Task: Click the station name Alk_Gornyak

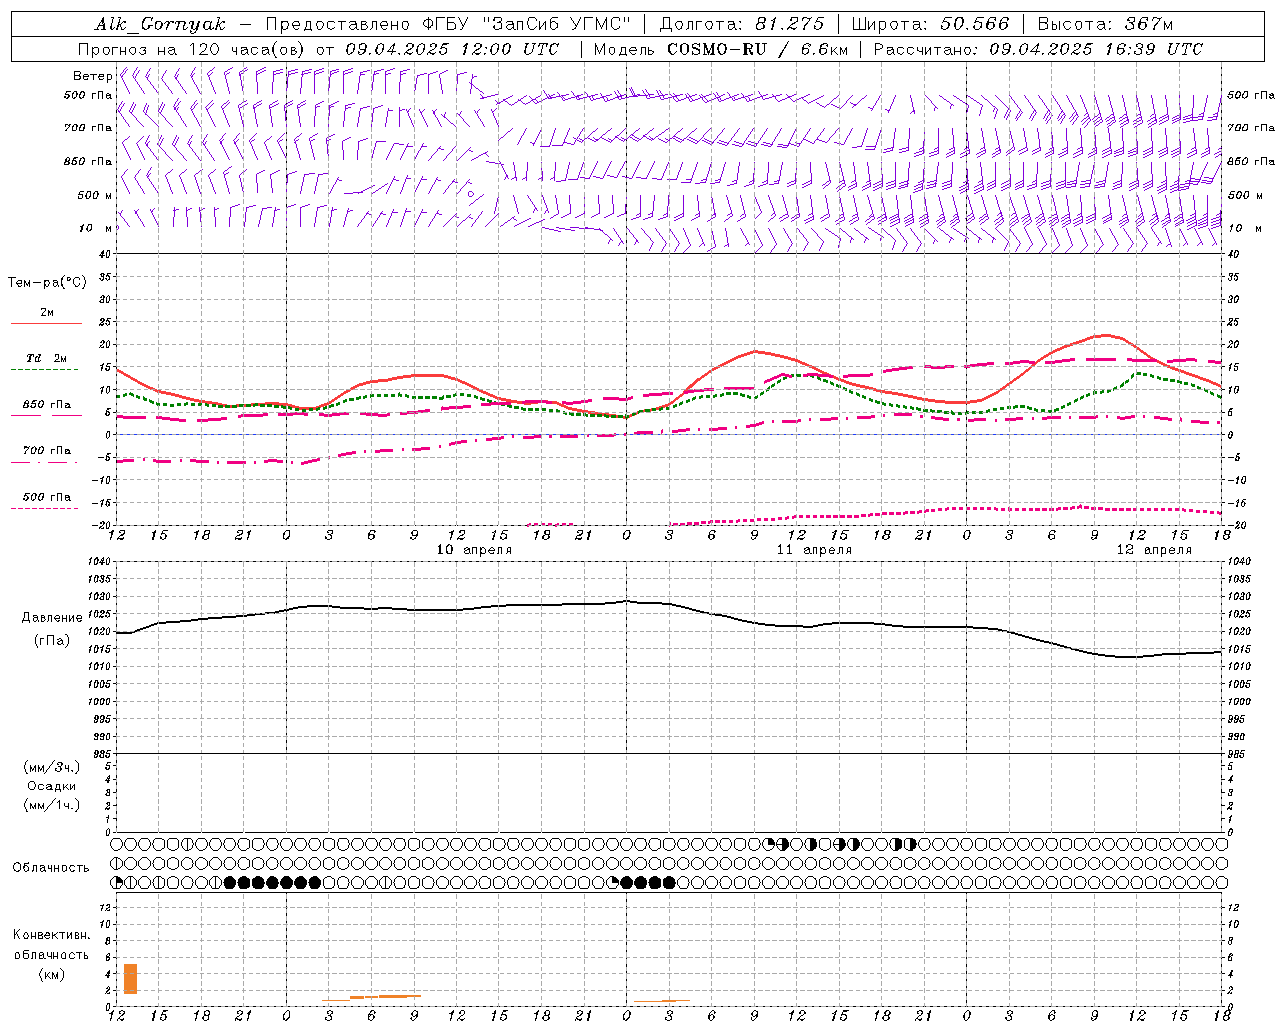Action: [x=161, y=24]
